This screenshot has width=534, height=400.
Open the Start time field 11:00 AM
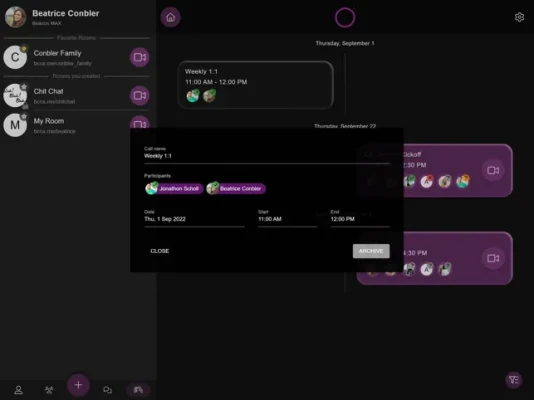pos(287,218)
